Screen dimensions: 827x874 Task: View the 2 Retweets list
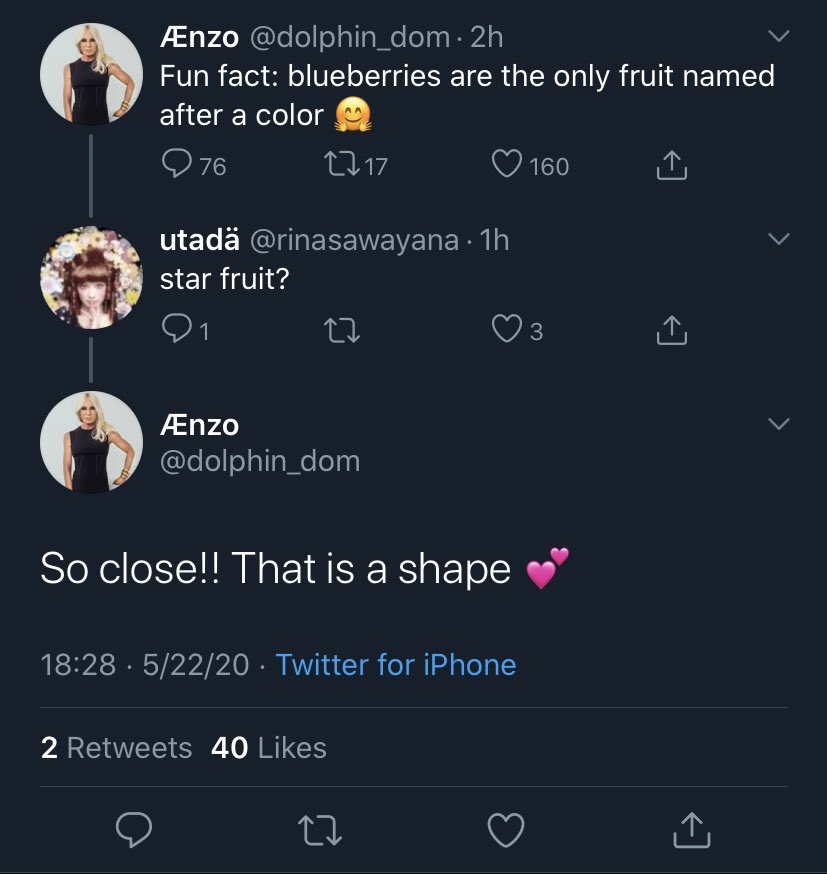(116, 747)
